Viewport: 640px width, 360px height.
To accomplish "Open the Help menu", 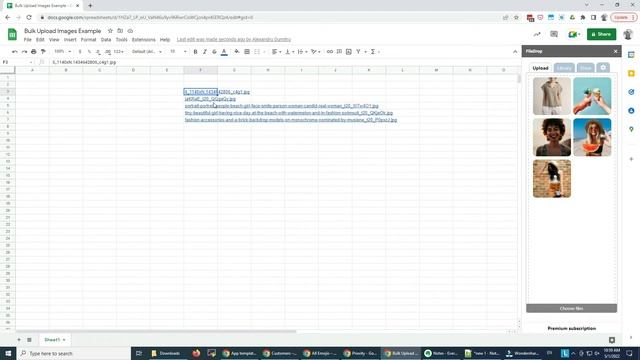I will tap(165, 40).
